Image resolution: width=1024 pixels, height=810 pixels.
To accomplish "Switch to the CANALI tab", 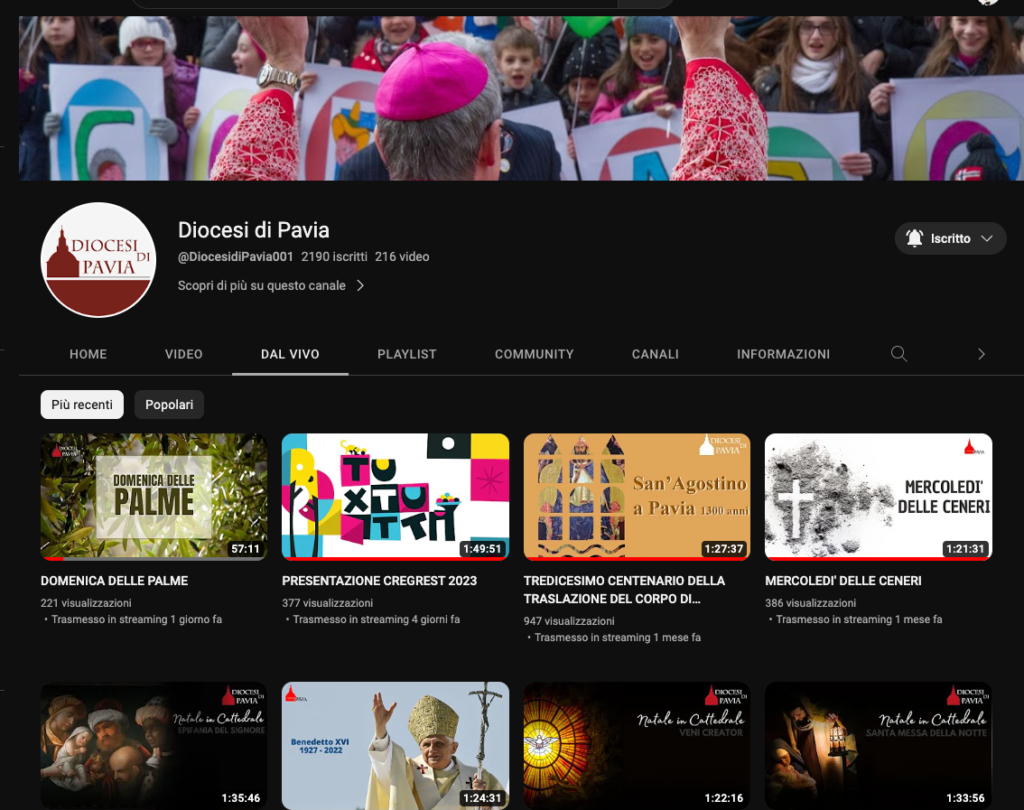I will point(655,354).
